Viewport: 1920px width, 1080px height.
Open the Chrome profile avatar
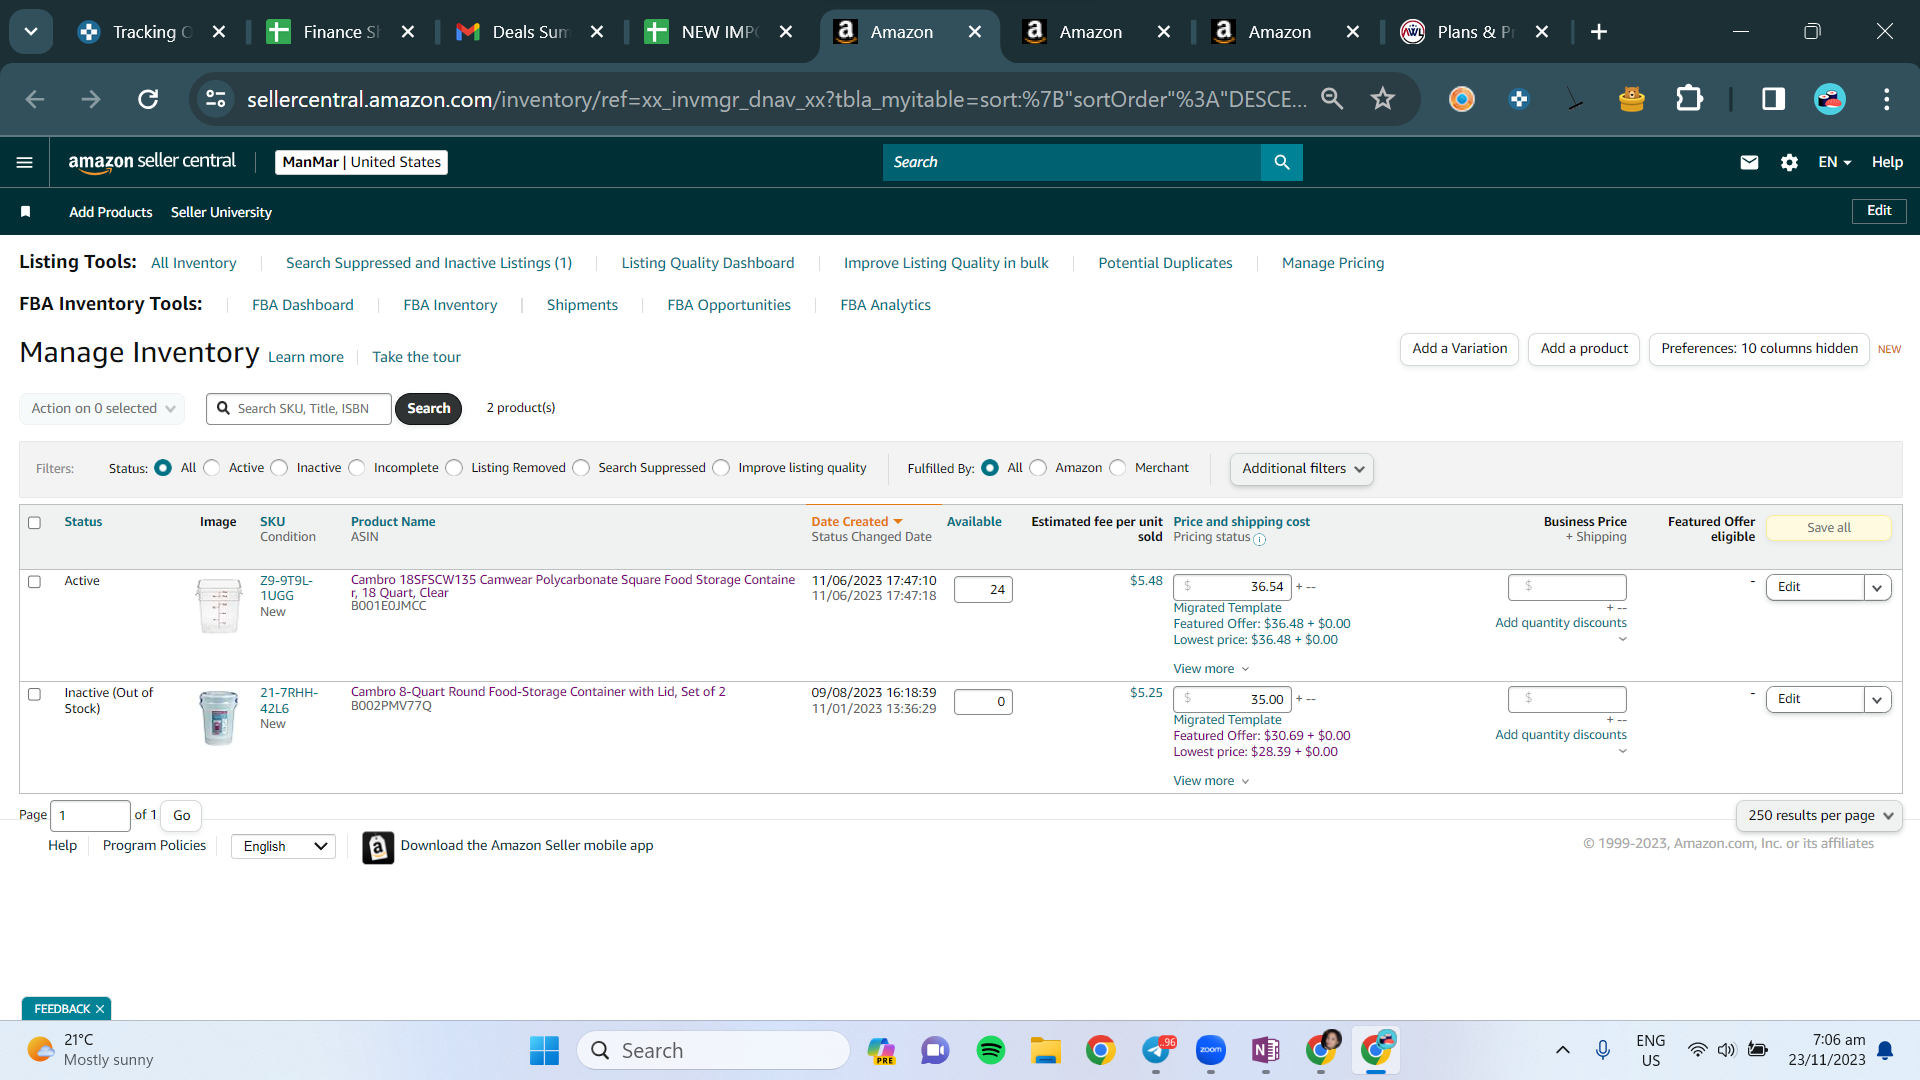(x=1830, y=99)
